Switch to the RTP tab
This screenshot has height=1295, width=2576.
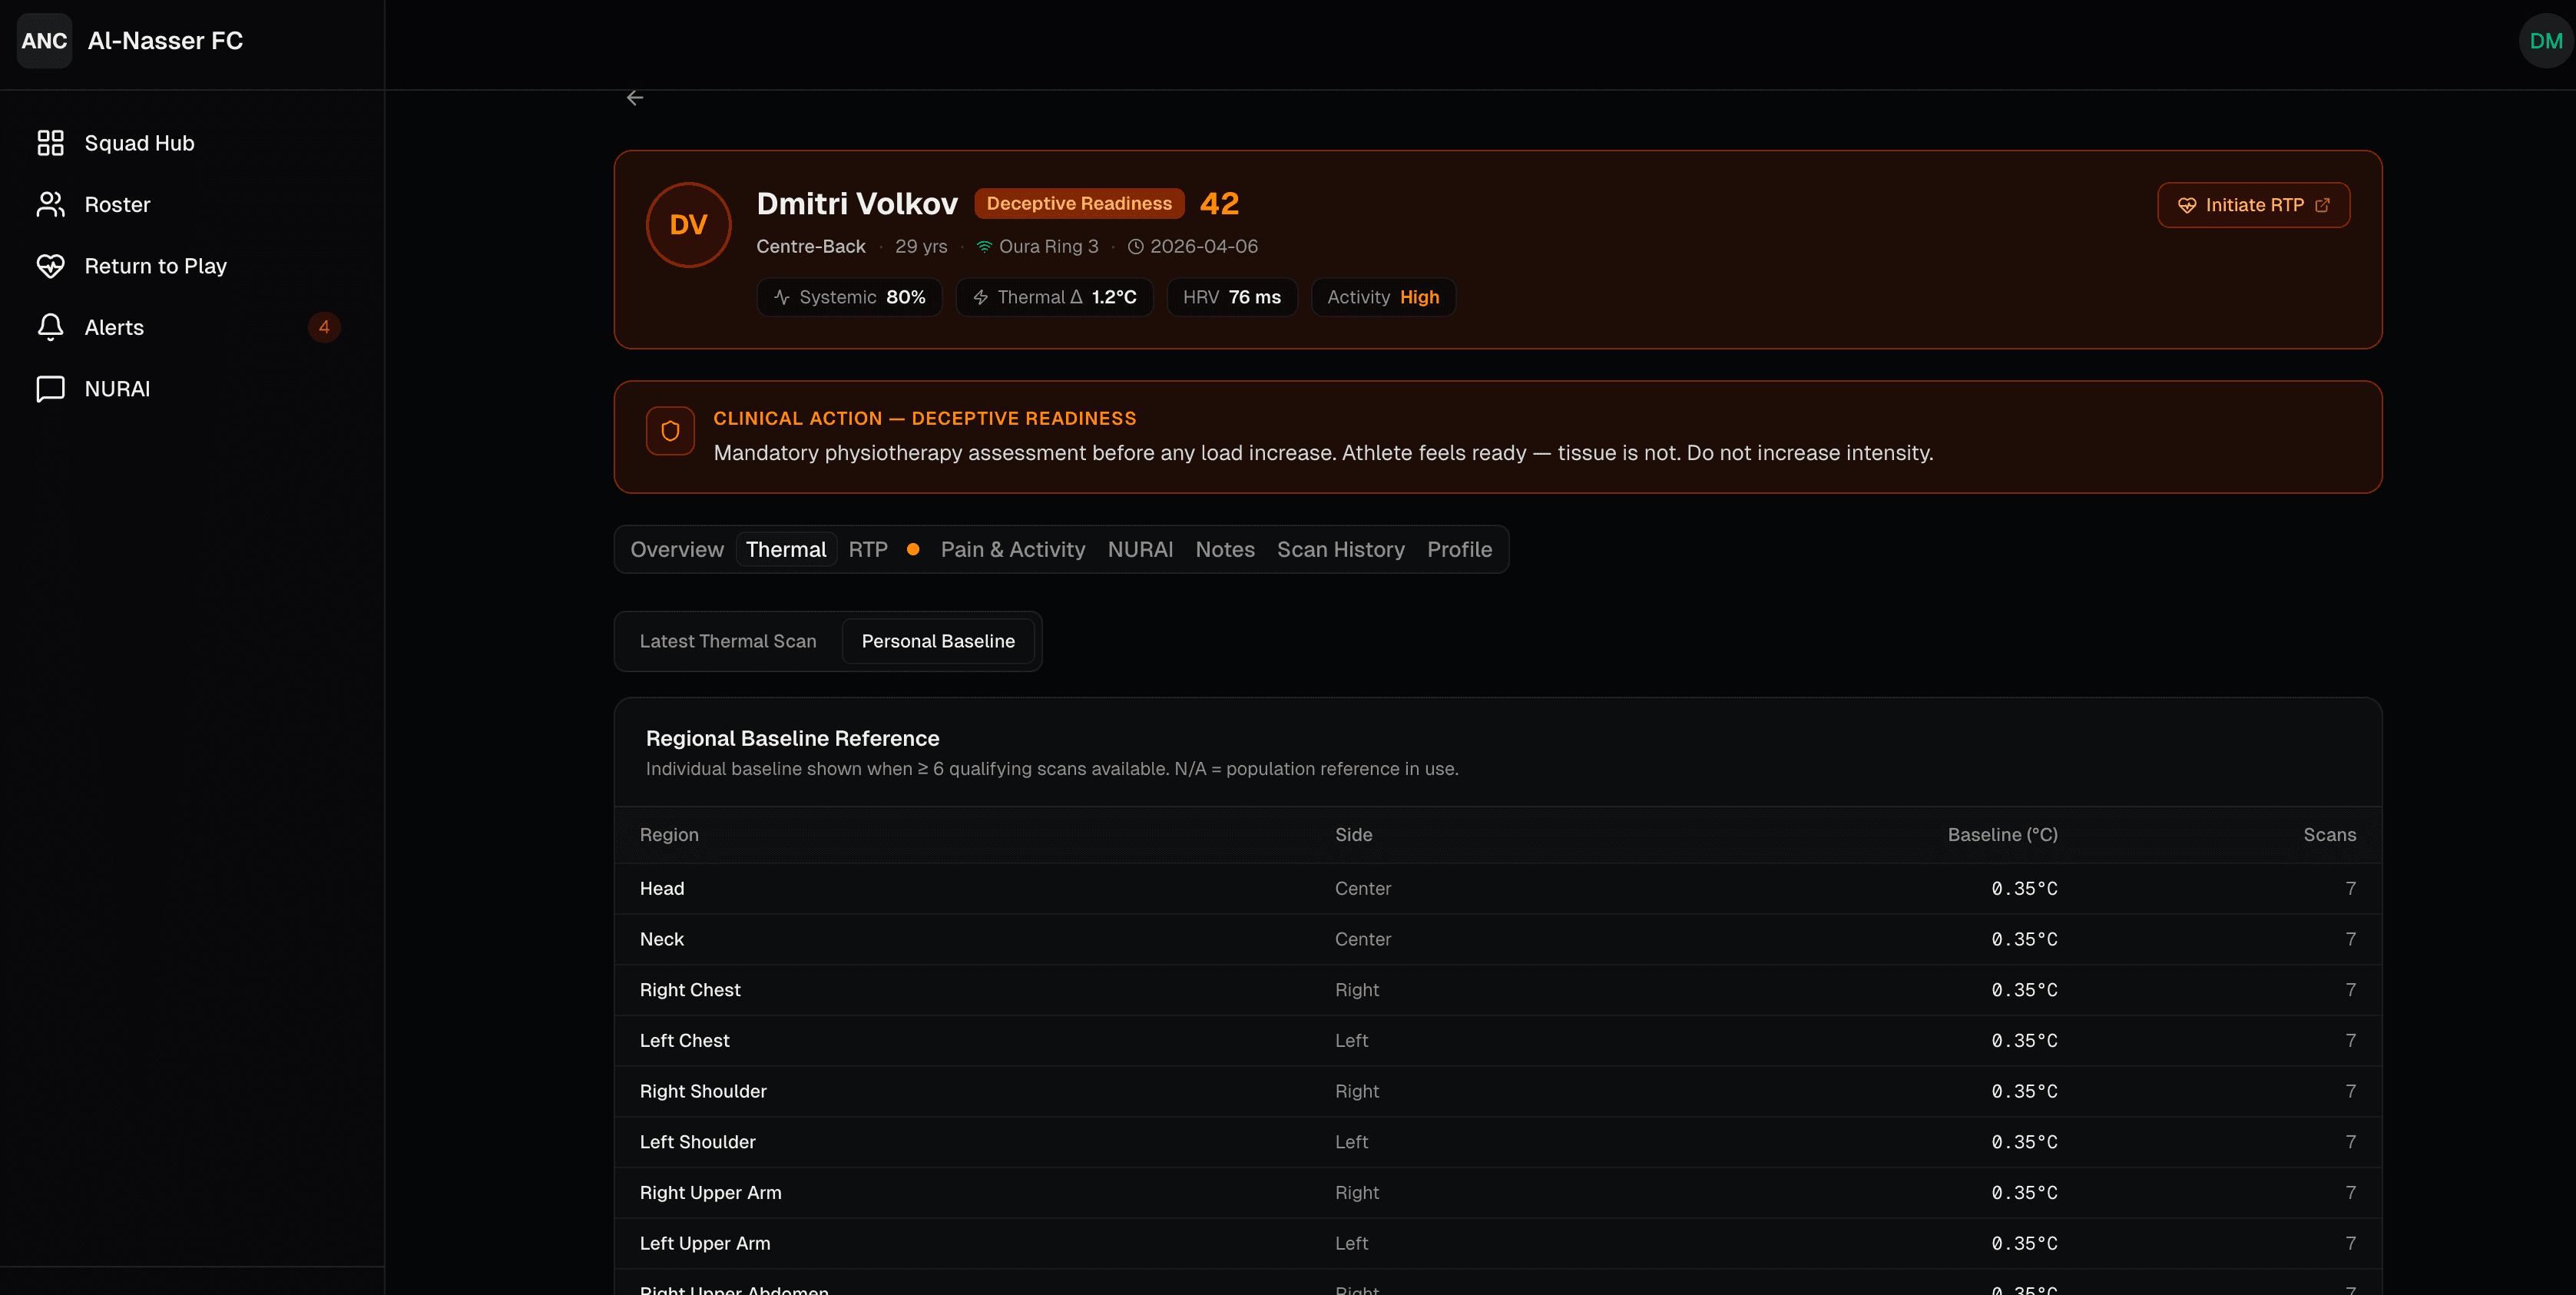867,549
